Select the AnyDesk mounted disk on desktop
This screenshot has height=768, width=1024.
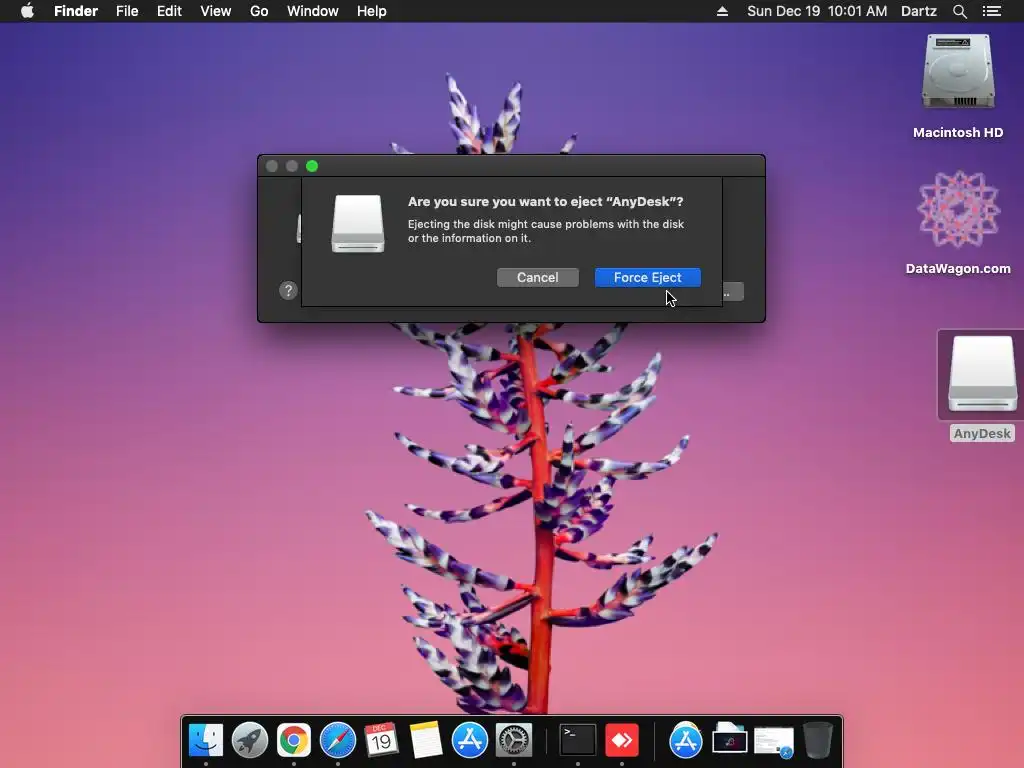pyautogui.click(x=982, y=374)
